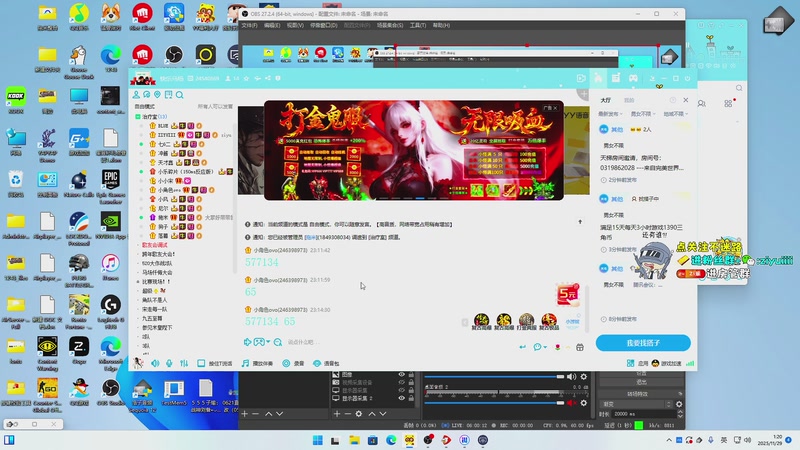Click the 录音 record button
800x450 pixels.
coord(293,363)
